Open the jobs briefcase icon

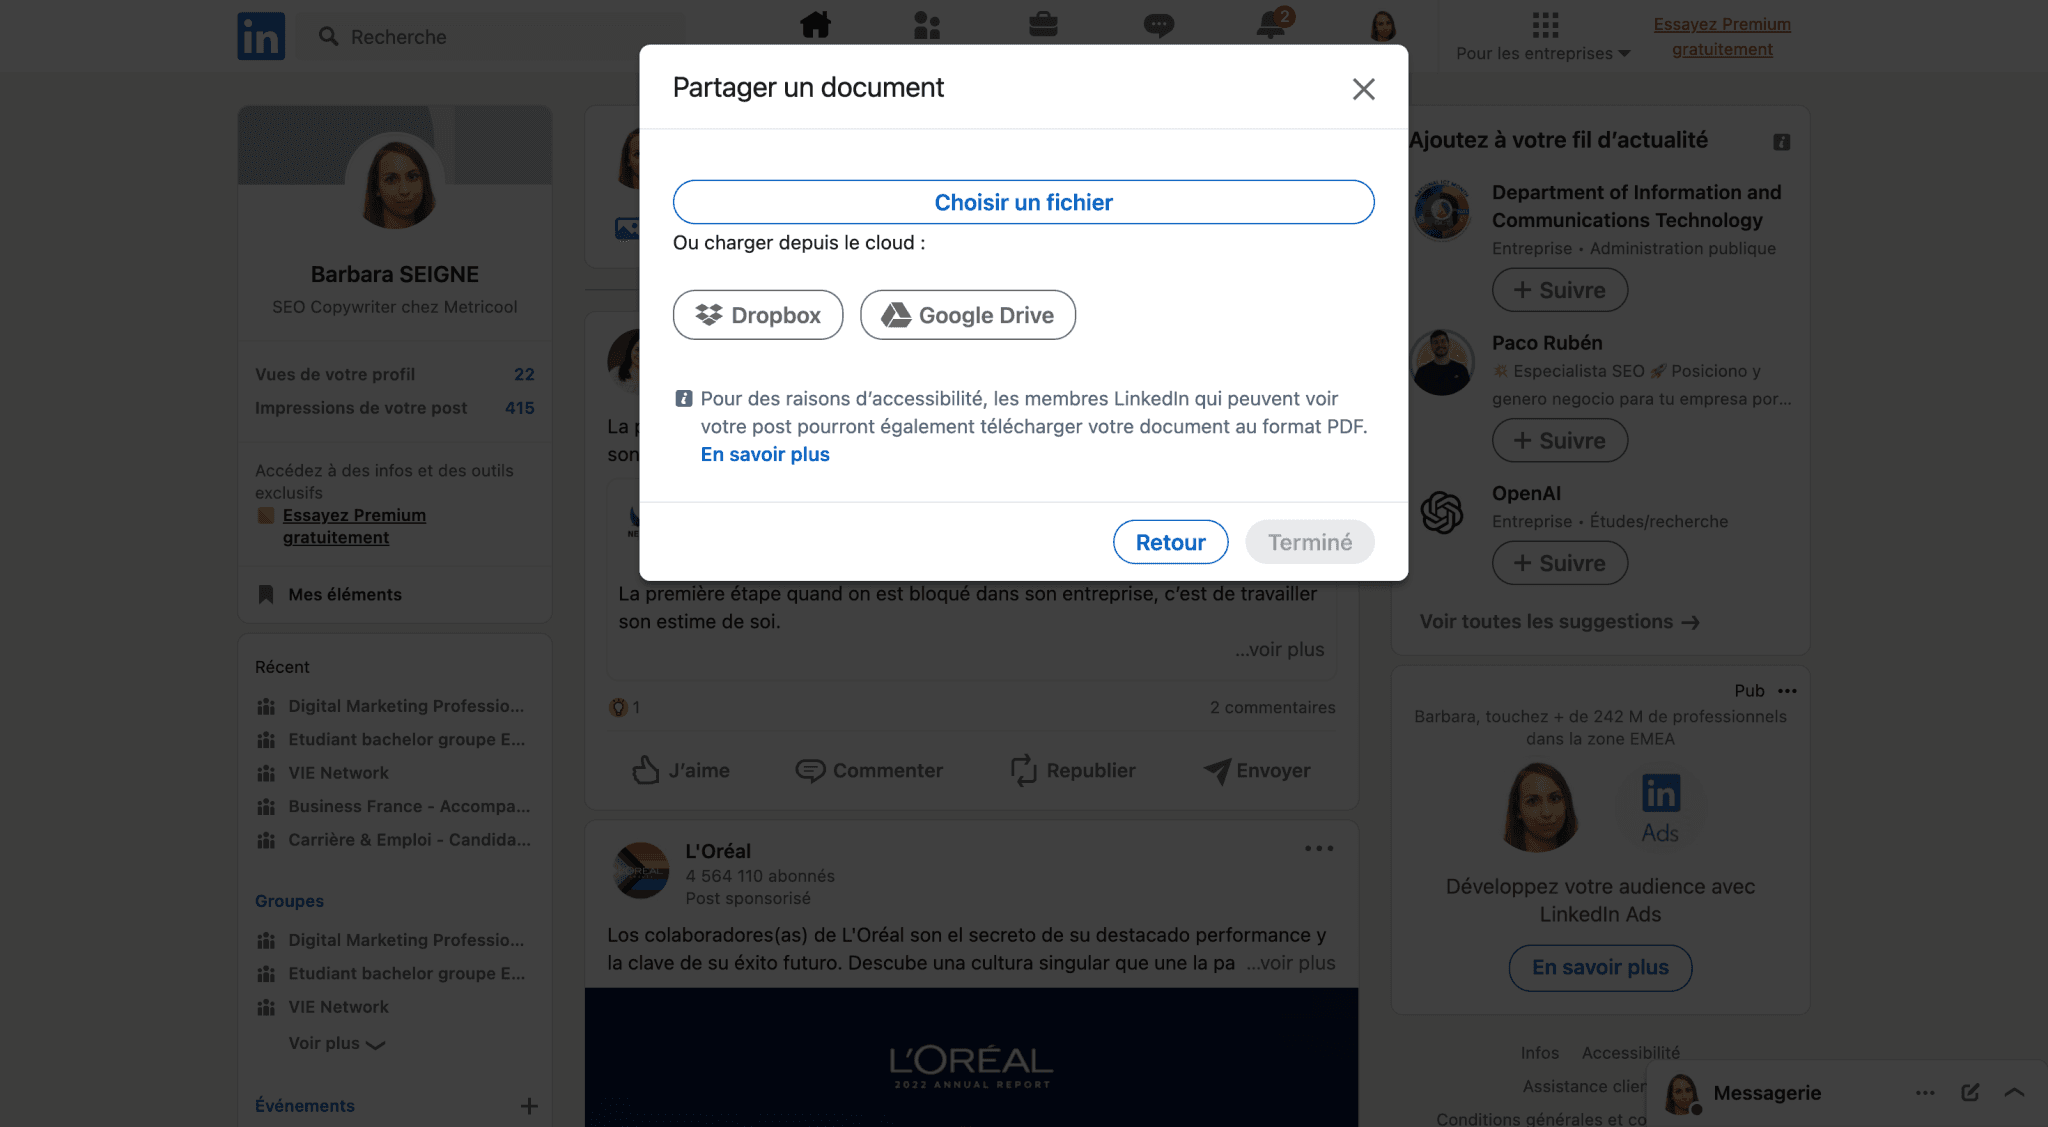coord(1042,25)
